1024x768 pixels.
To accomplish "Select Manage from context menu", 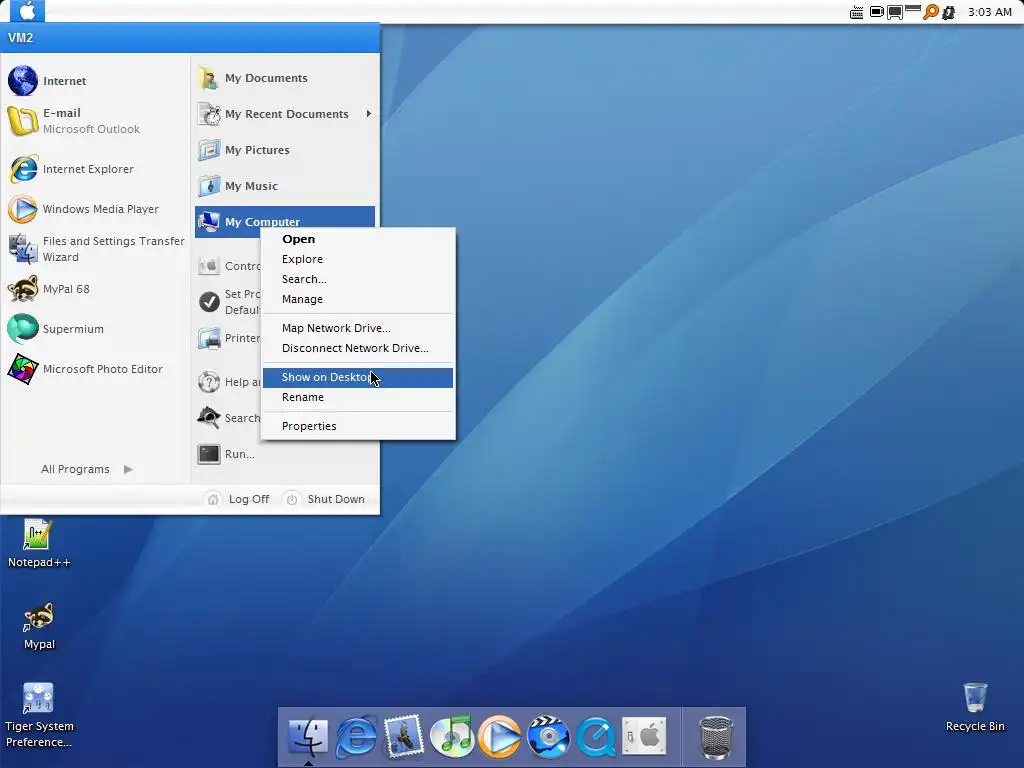I will point(358,299).
